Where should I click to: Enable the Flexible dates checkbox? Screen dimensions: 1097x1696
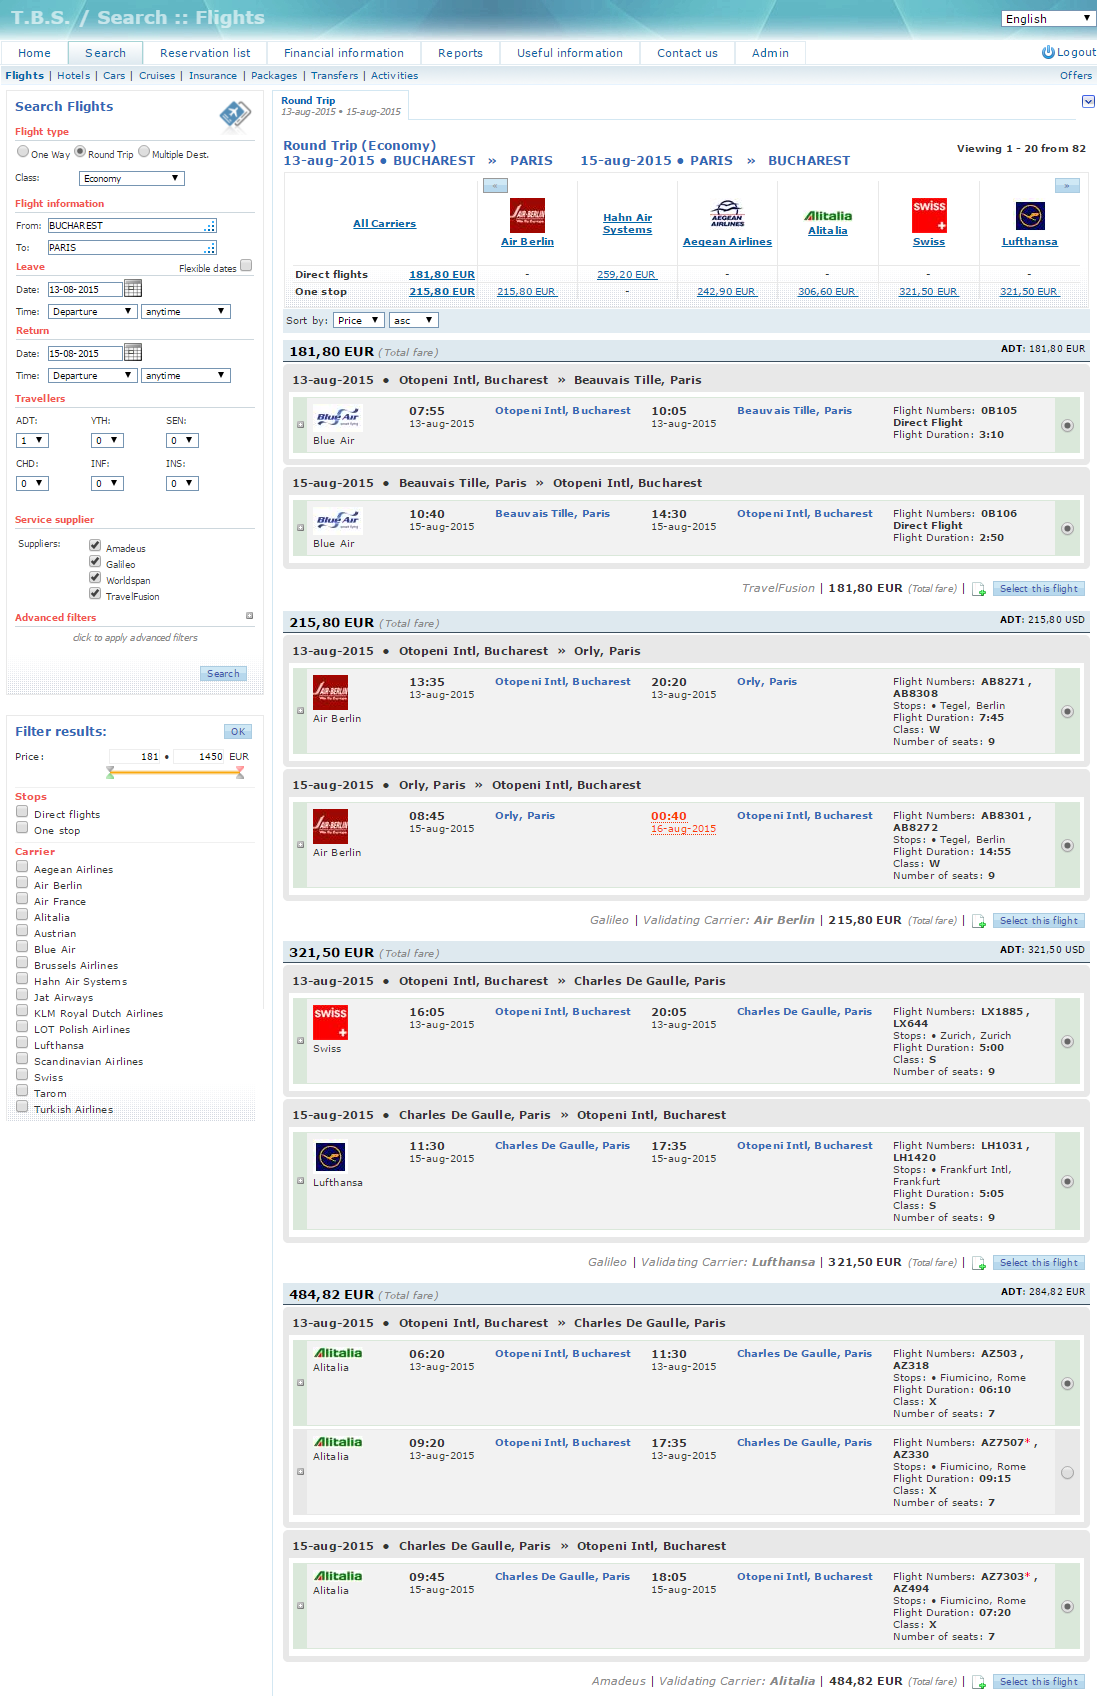[246, 266]
